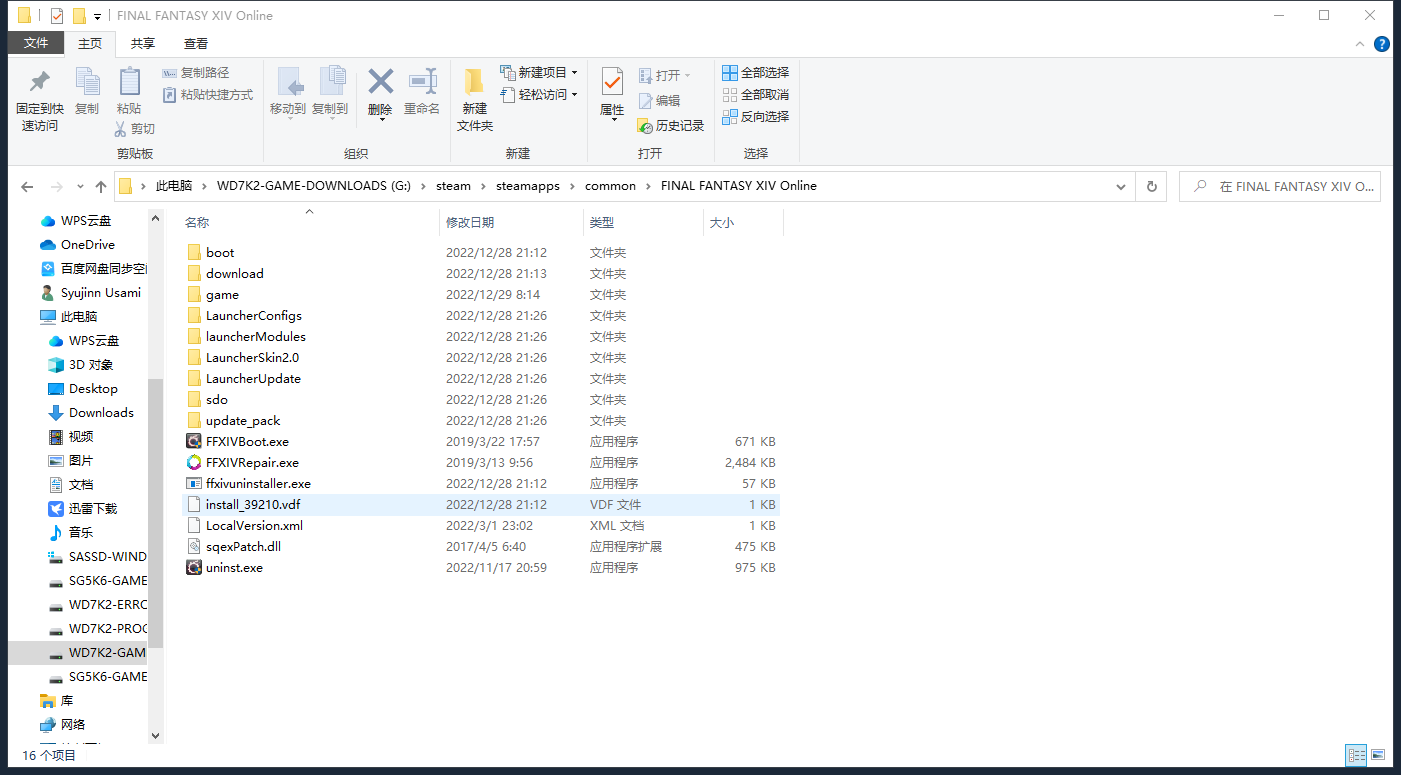The width and height of the screenshot is (1401, 775).
Task: Click the 粘贴 (paste) clipboard icon
Action: point(129,82)
